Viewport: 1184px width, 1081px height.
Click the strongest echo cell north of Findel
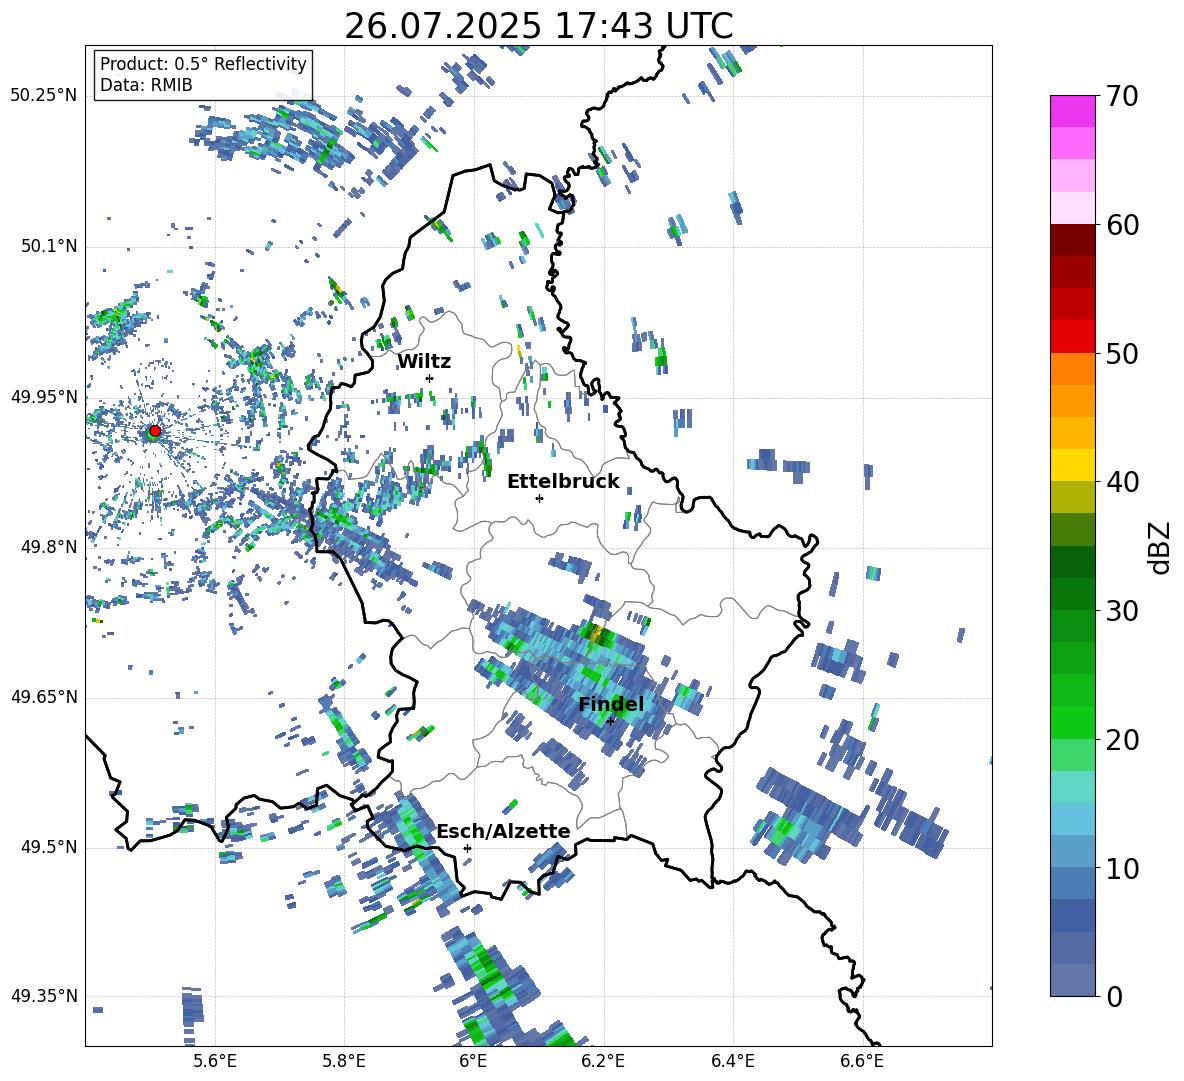[x=597, y=633]
